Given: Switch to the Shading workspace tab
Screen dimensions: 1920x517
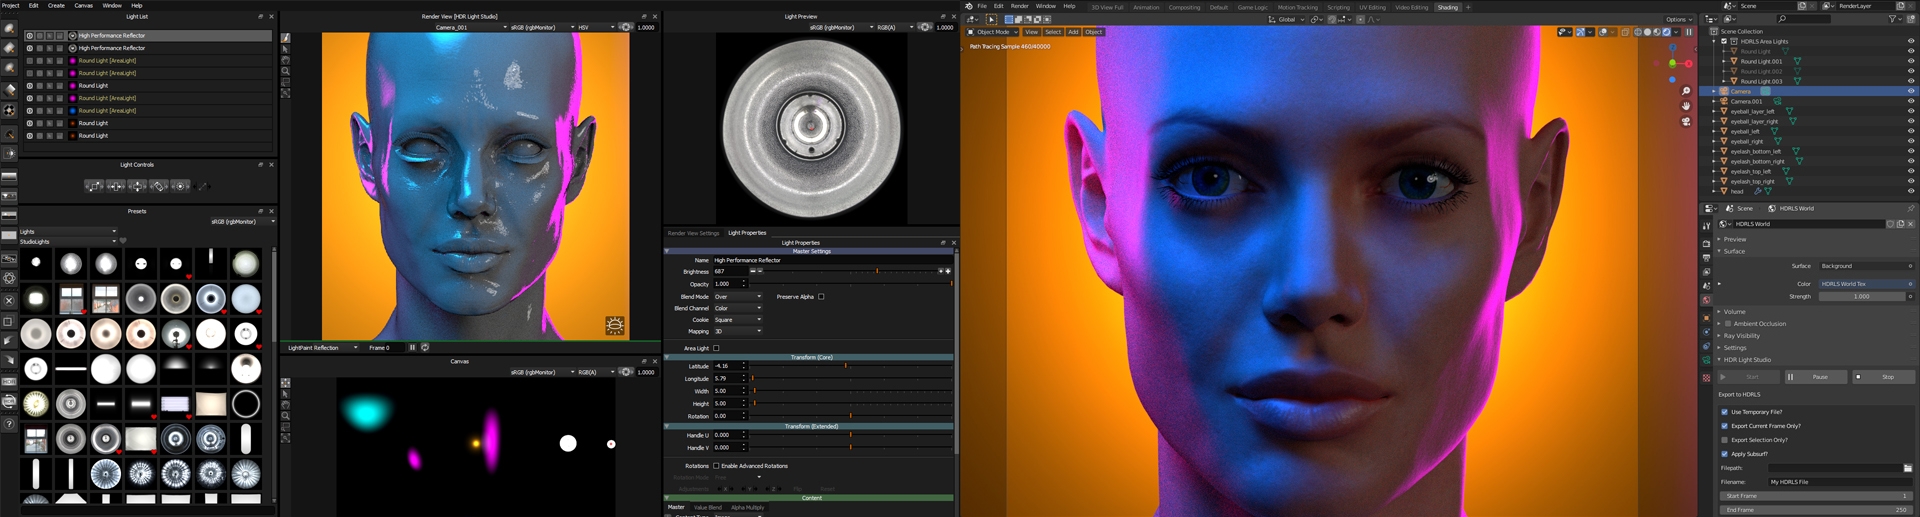Looking at the screenshot, I should coord(1447,7).
